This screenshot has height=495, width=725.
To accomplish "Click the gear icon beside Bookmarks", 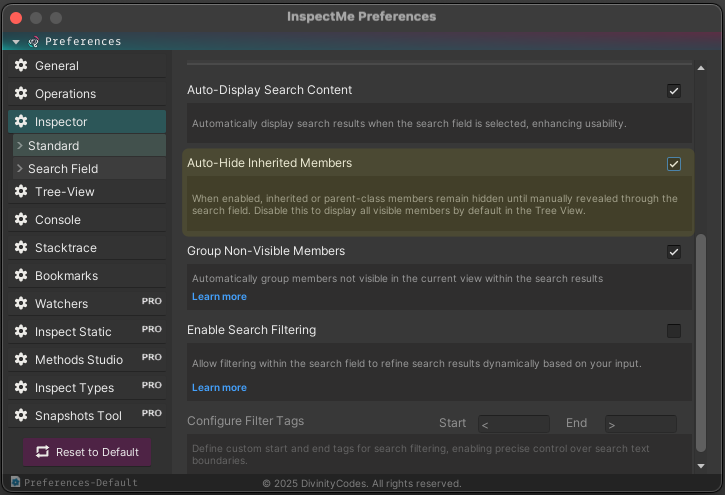I will [20, 276].
